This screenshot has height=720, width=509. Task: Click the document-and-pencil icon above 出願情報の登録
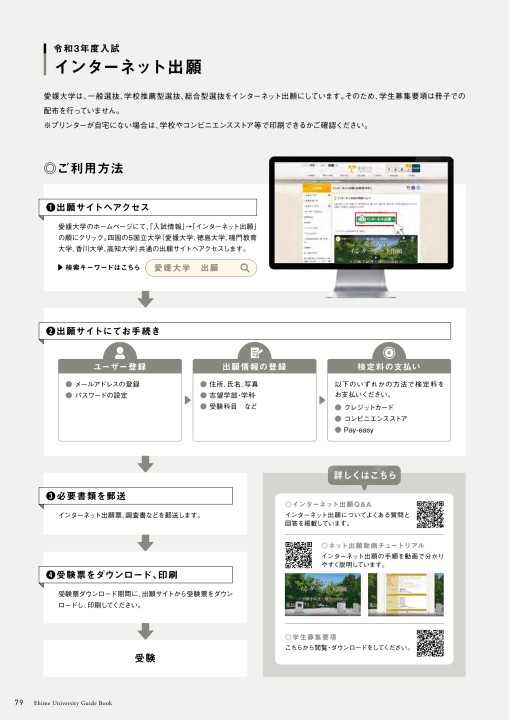click(x=255, y=353)
